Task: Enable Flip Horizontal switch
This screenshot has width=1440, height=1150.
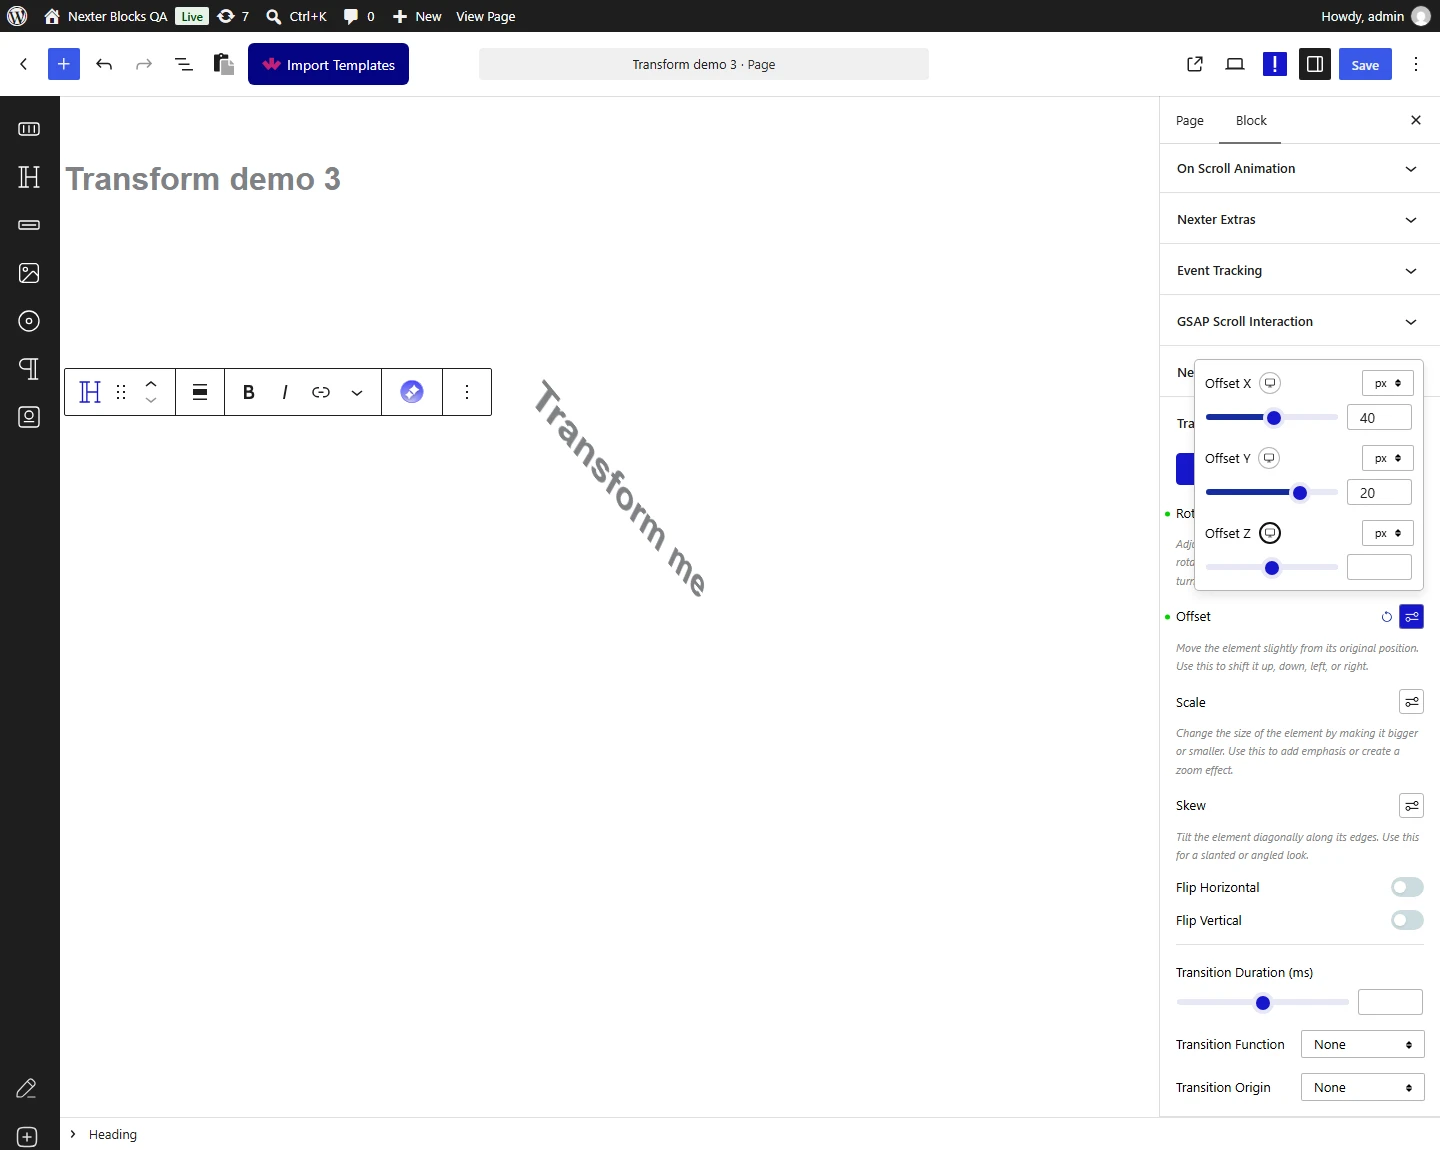Action: click(1407, 887)
